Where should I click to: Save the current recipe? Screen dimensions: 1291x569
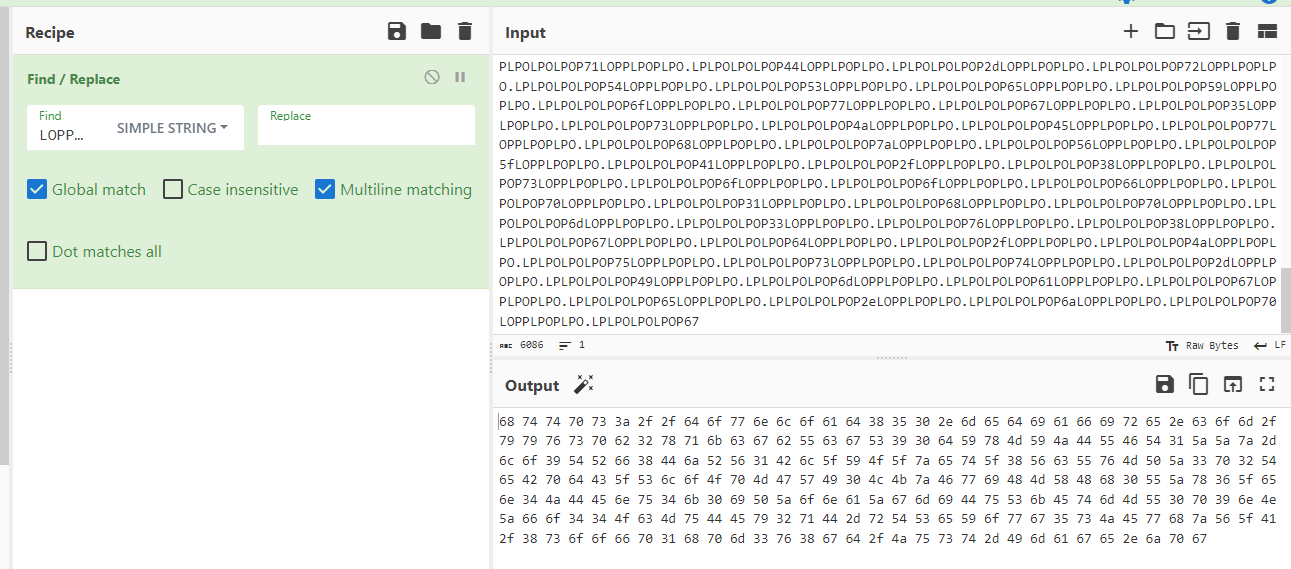point(397,32)
